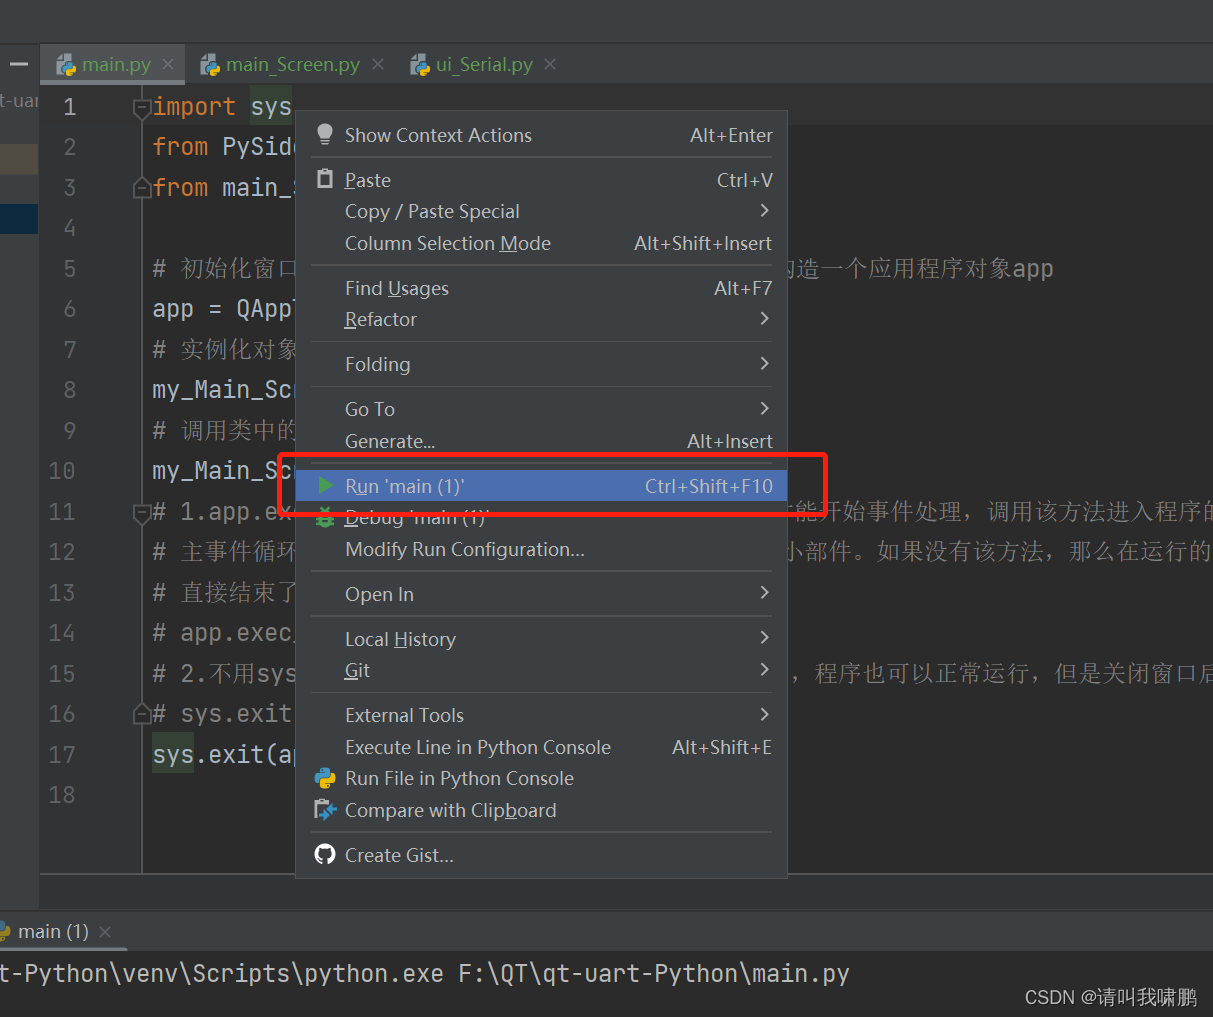Click the Python file icon on the ui_Serial.py tab
1213x1017 pixels.
[419, 63]
